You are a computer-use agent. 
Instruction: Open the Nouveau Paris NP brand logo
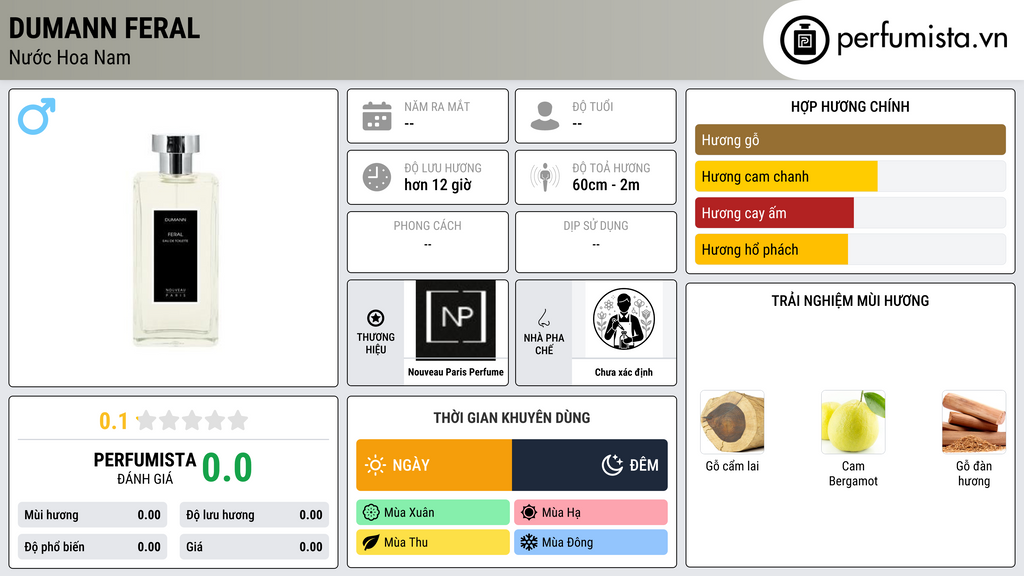click(456, 319)
